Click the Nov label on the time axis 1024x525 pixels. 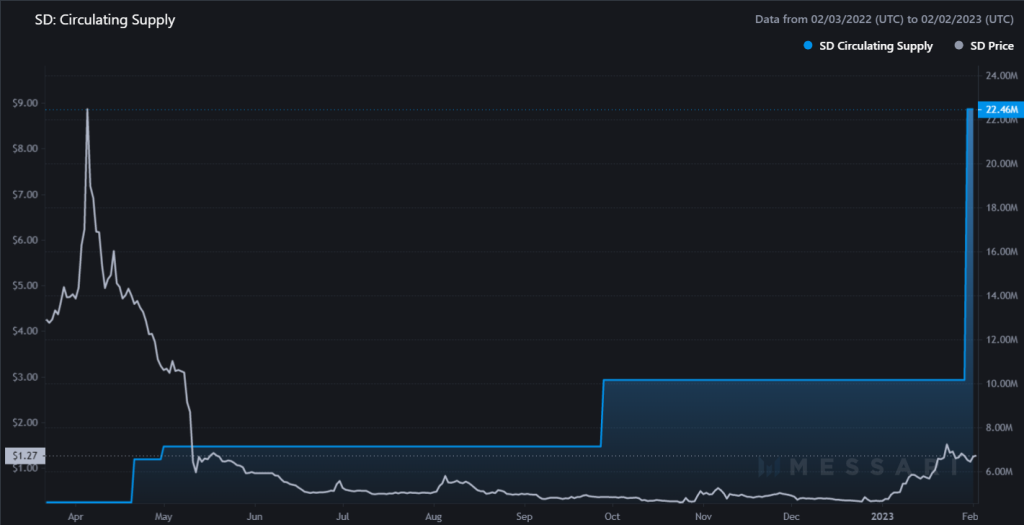[703, 516]
